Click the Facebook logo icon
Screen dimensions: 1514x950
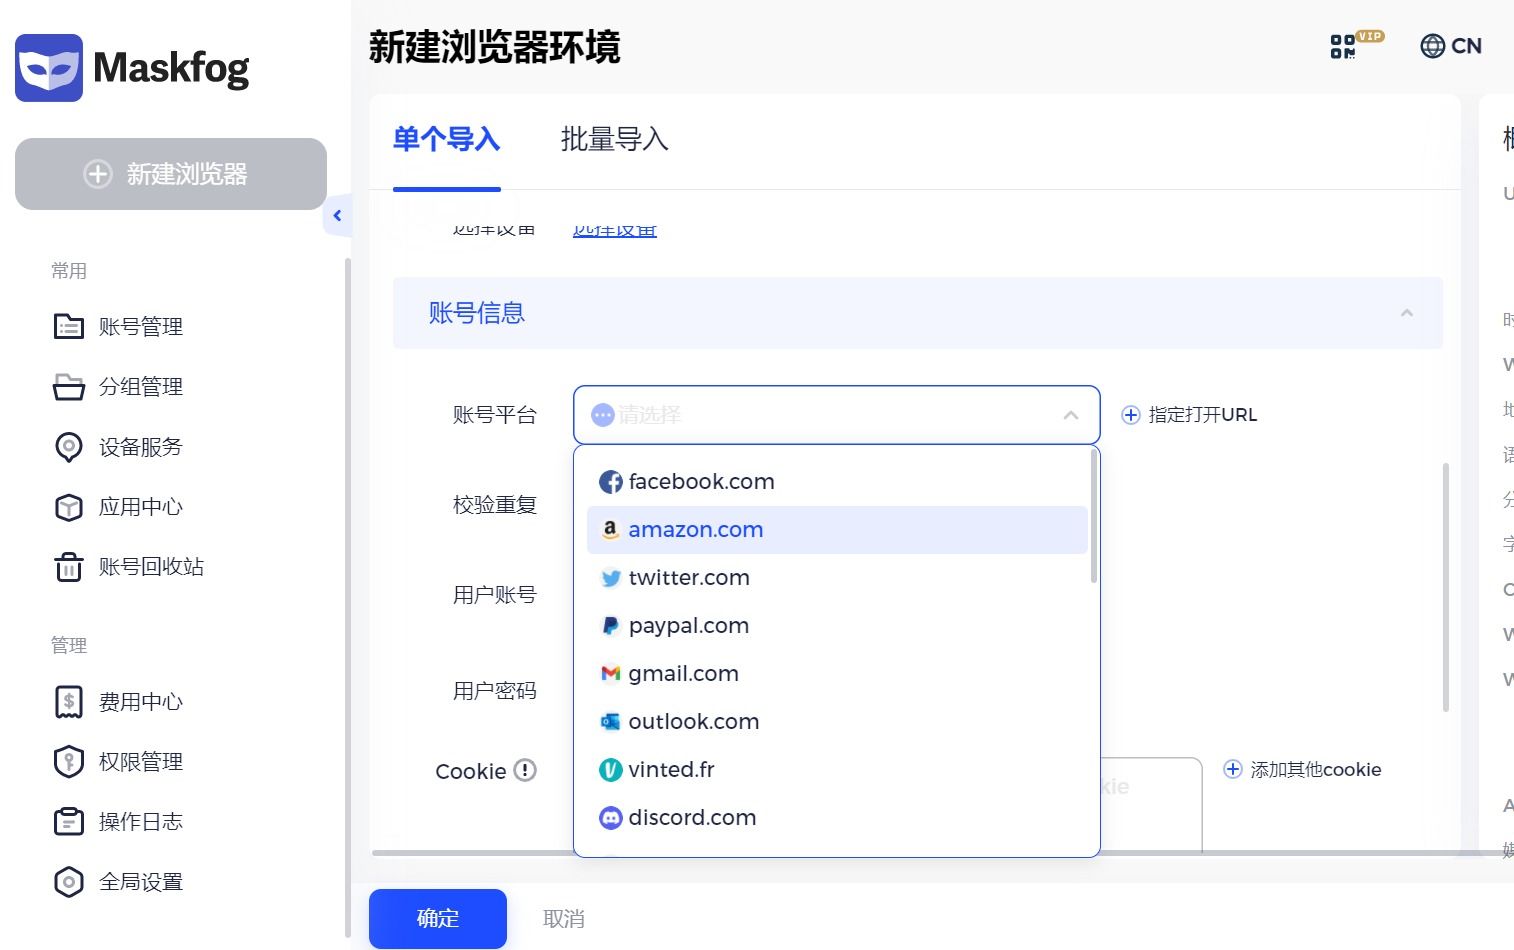tap(610, 482)
